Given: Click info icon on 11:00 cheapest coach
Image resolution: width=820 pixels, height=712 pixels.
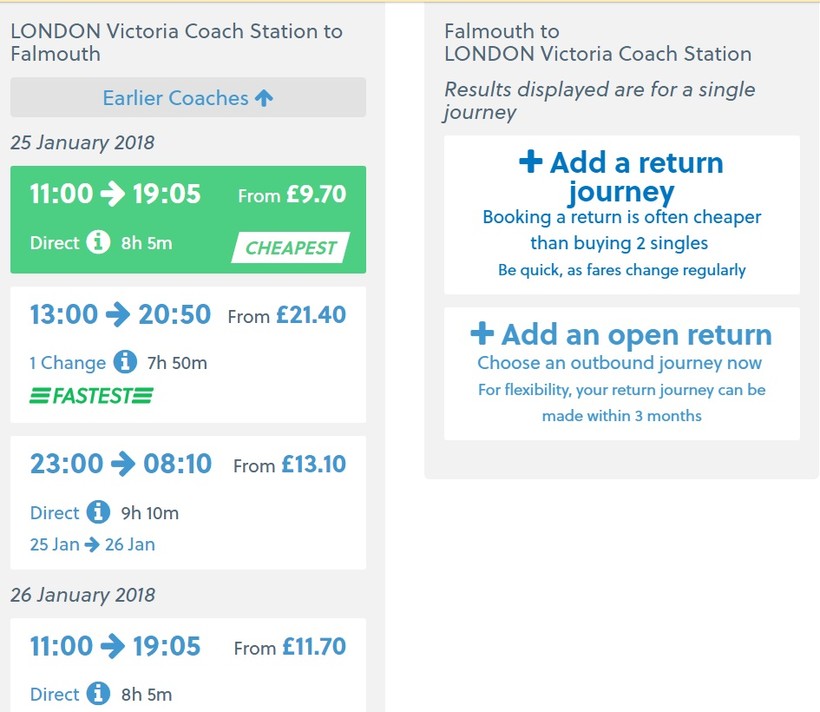Looking at the screenshot, I should (97, 241).
